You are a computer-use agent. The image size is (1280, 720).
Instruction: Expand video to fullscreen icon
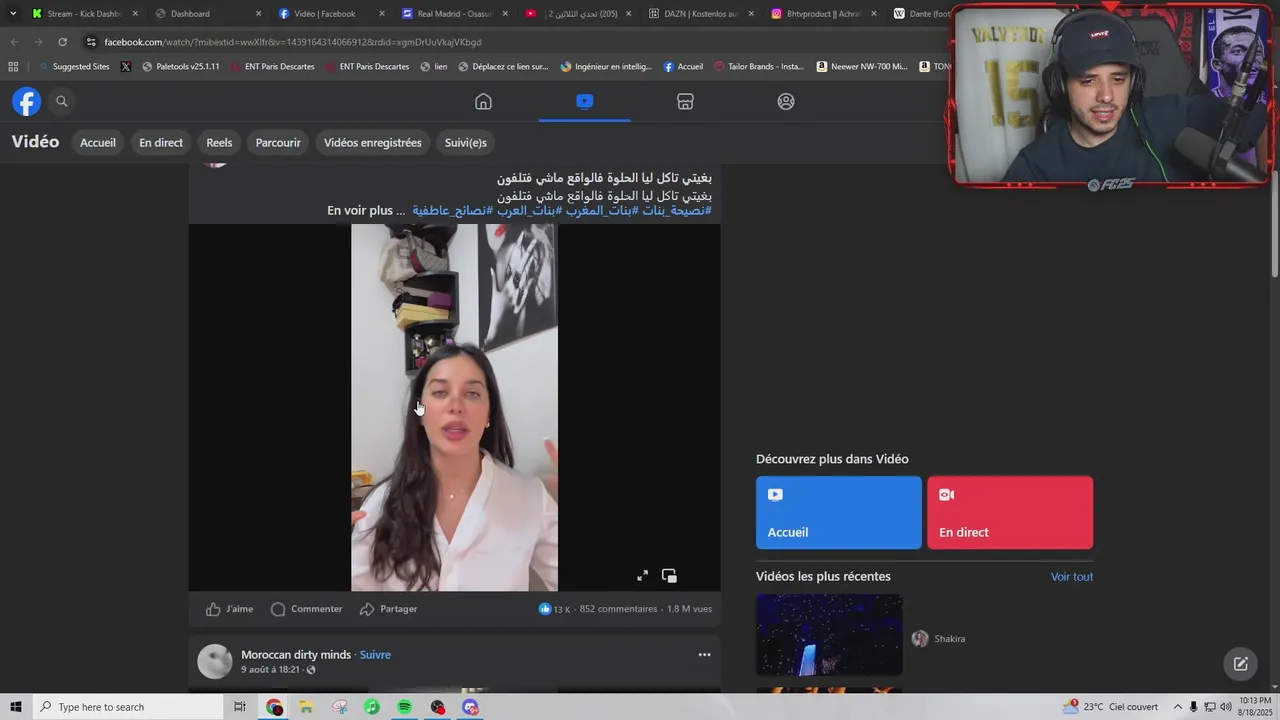pos(642,575)
